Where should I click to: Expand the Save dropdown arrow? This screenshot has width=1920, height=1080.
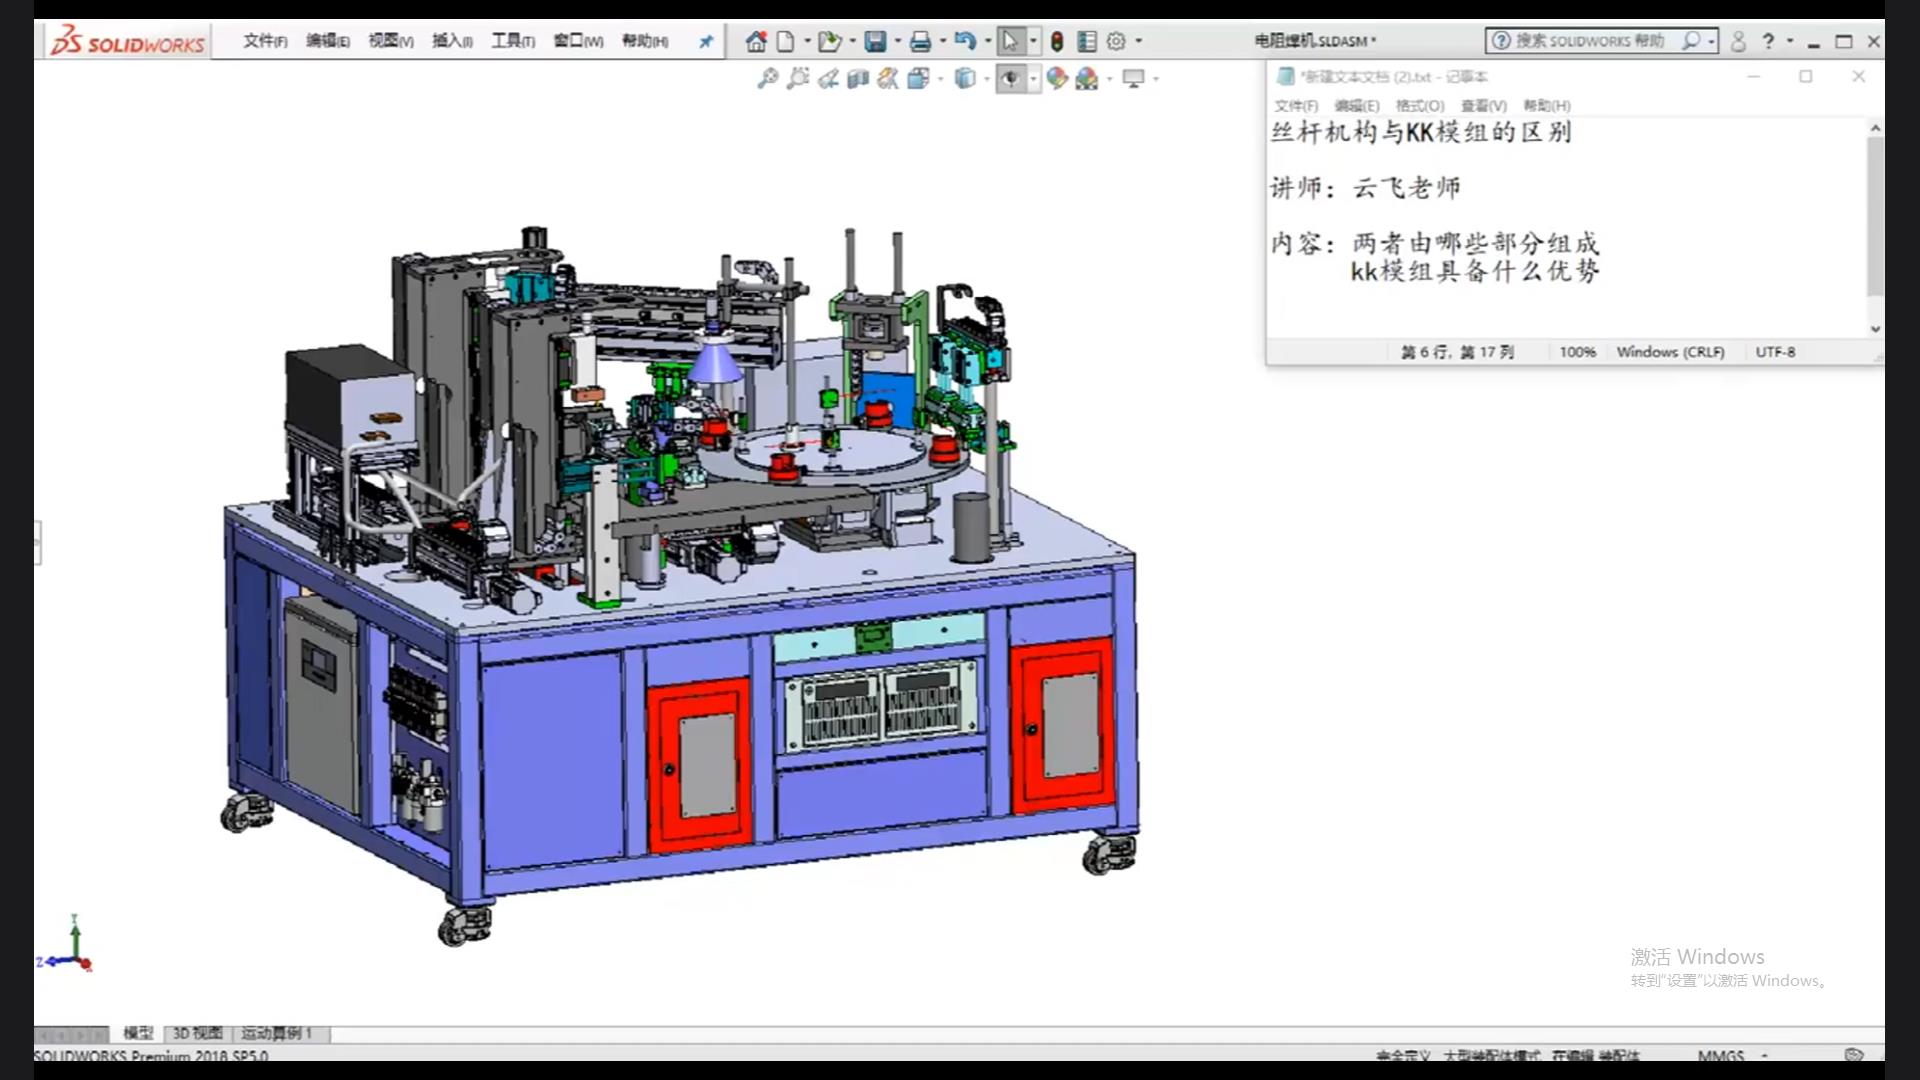897,41
